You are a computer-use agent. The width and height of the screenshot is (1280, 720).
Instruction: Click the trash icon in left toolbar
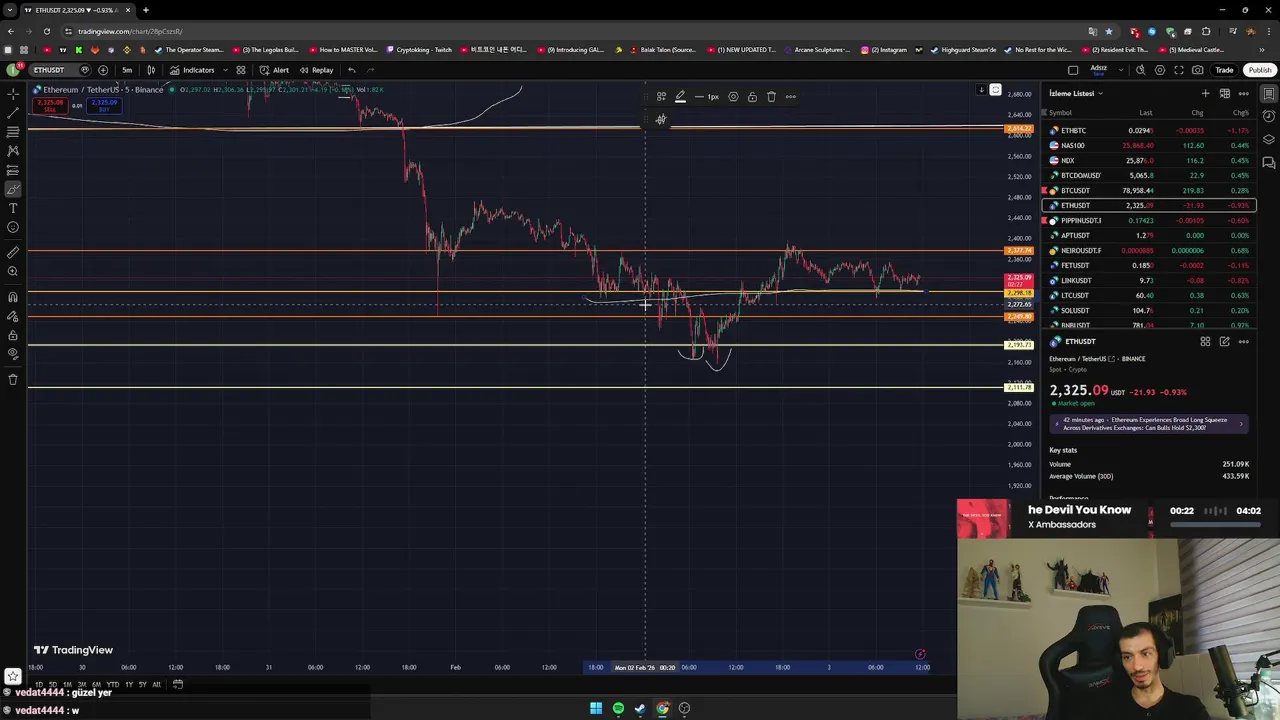[13, 379]
